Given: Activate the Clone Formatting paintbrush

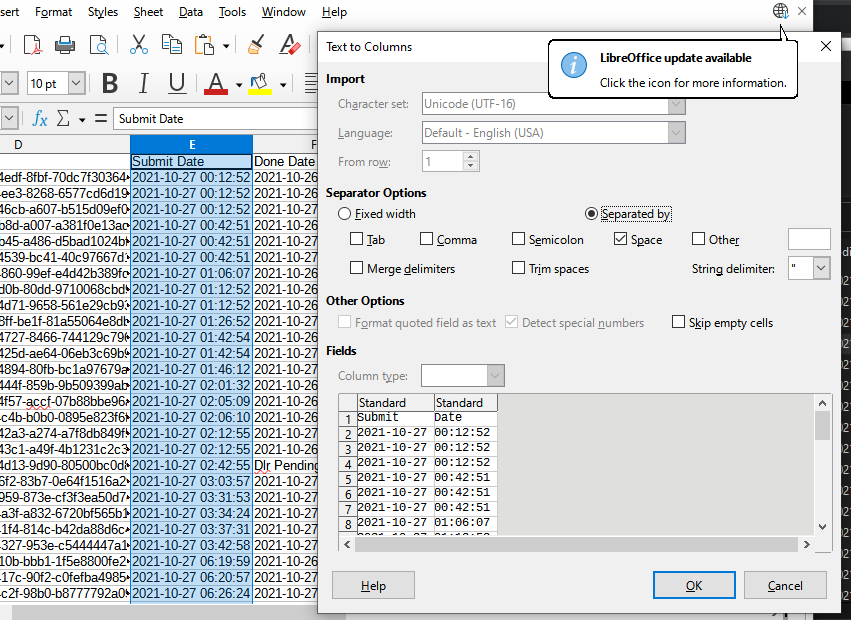Looking at the screenshot, I should pyautogui.click(x=256, y=45).
